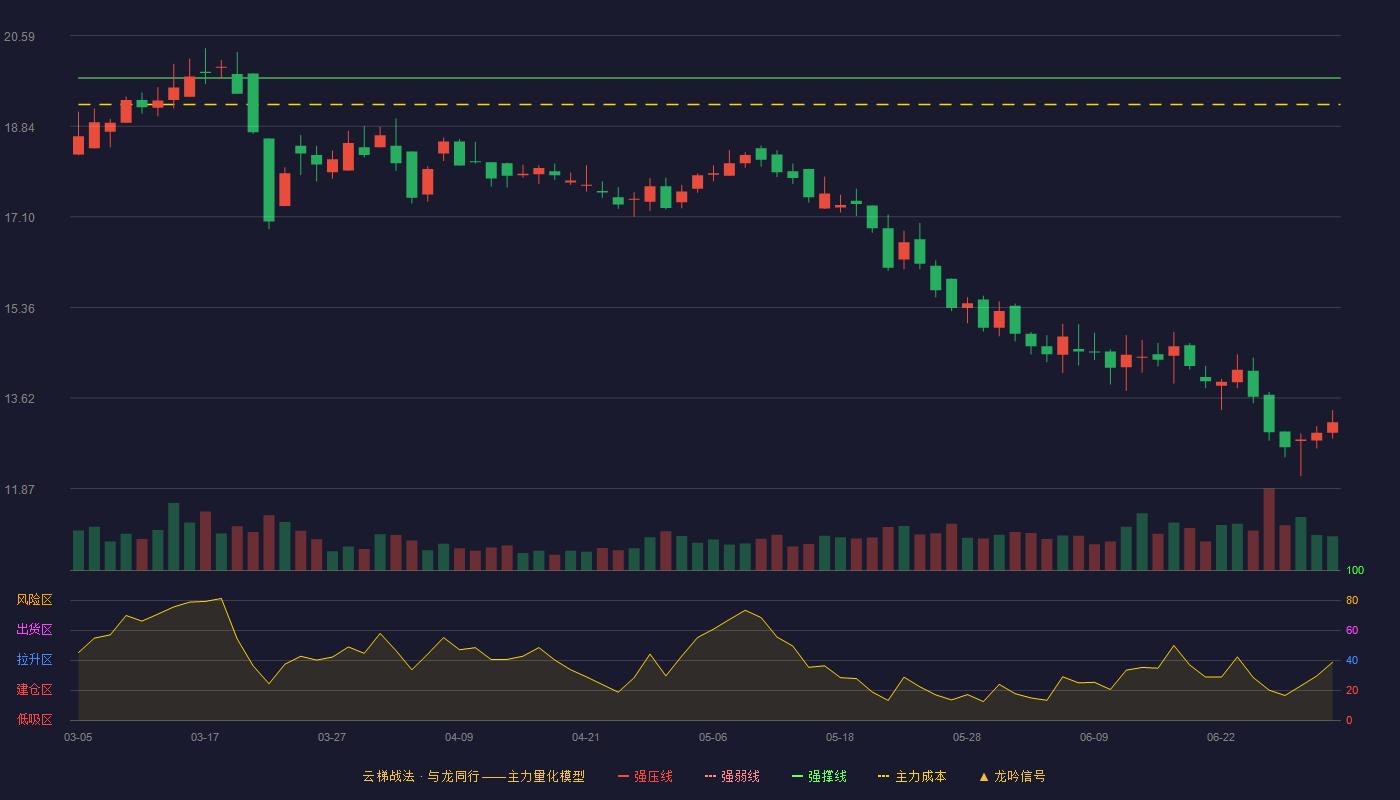The height and width of the screenshot is (800, 1400).
Task: Click the 04-21 date label
Action: coord(586,737)
